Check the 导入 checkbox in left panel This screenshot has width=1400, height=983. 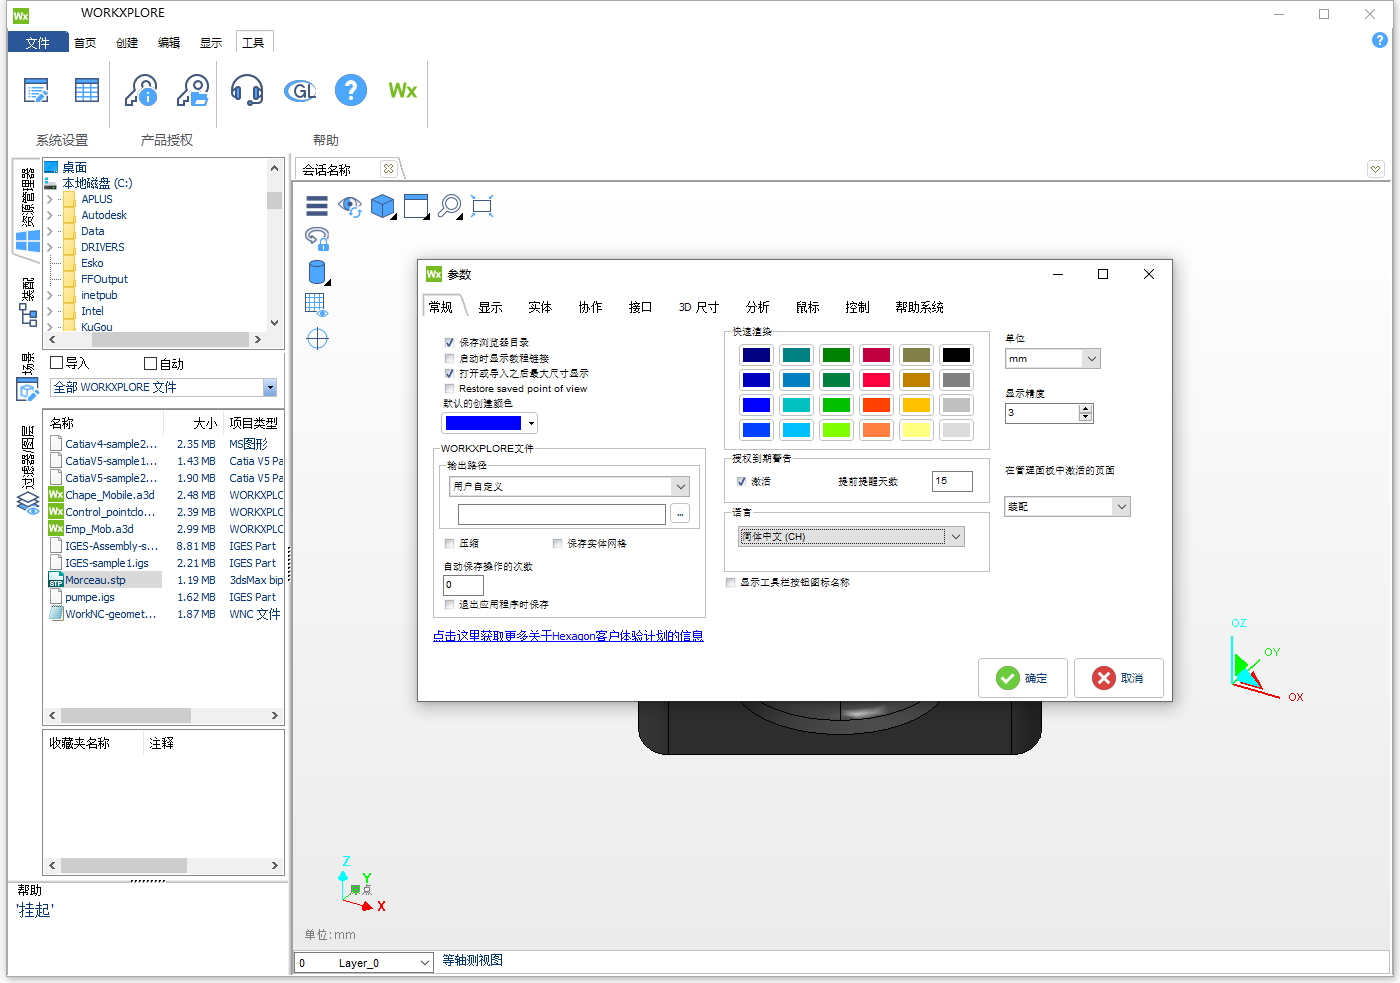click(x=57, y=363)
